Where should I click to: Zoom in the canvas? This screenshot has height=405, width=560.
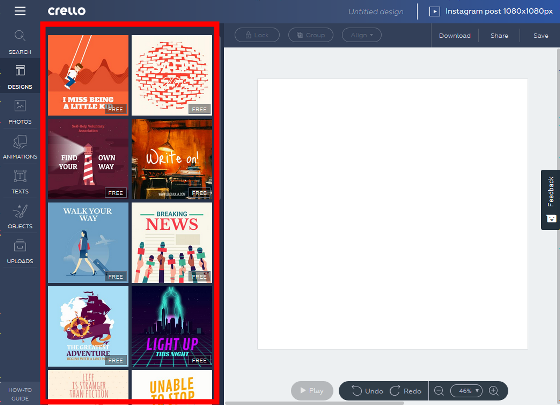click(x=494, y=391)
